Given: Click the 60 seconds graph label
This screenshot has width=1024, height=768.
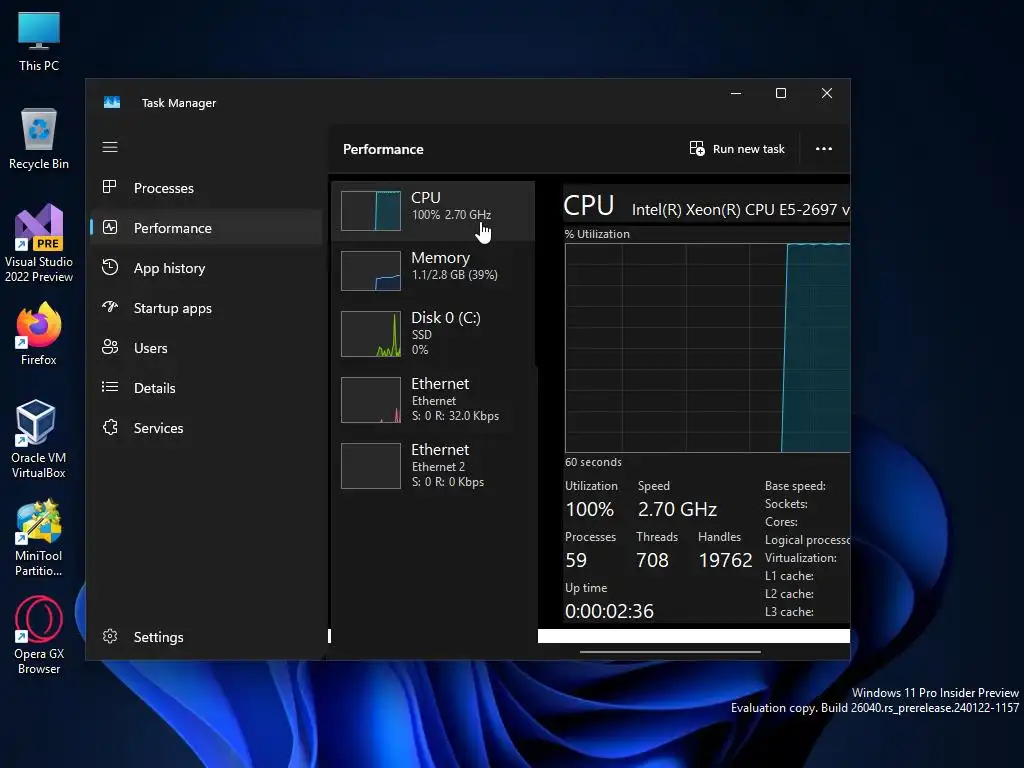Looking at the screenshot, I should (x=593, y=462).
